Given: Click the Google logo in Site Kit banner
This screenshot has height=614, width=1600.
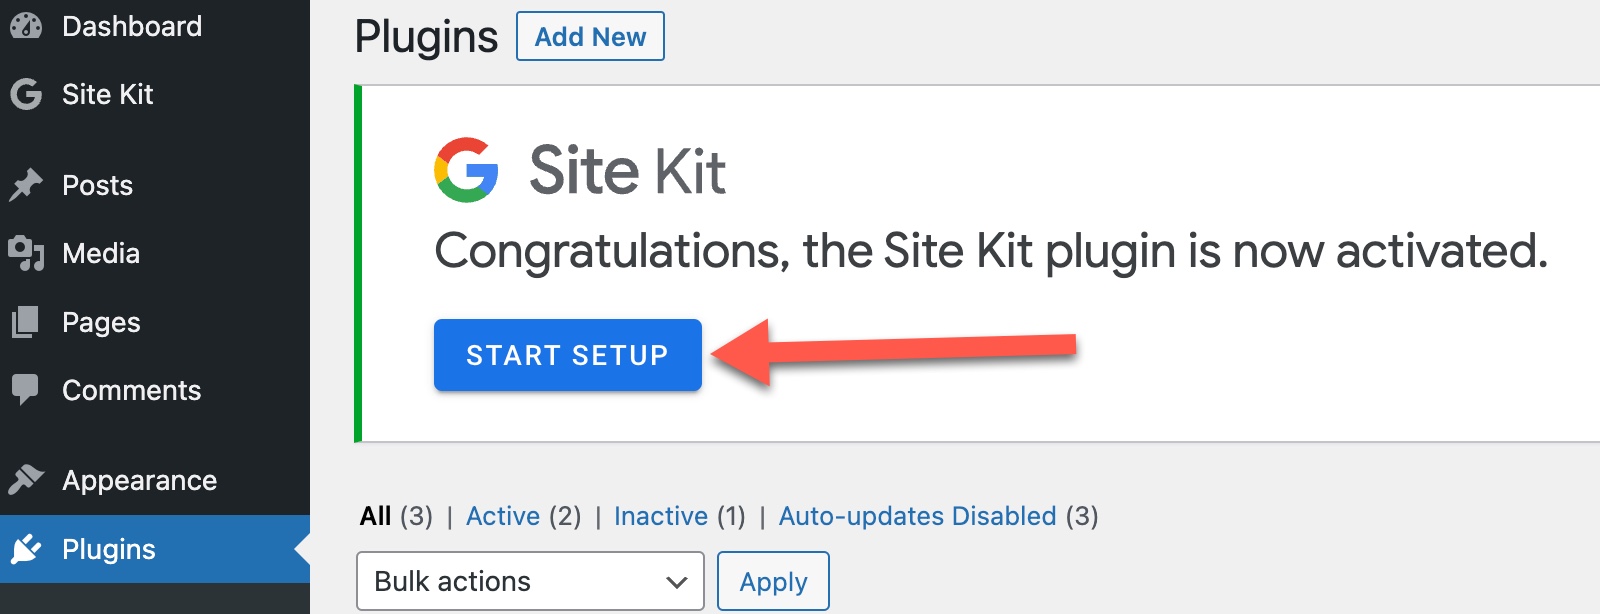Looking at the screenshot, I should click(x=466, y=170).
